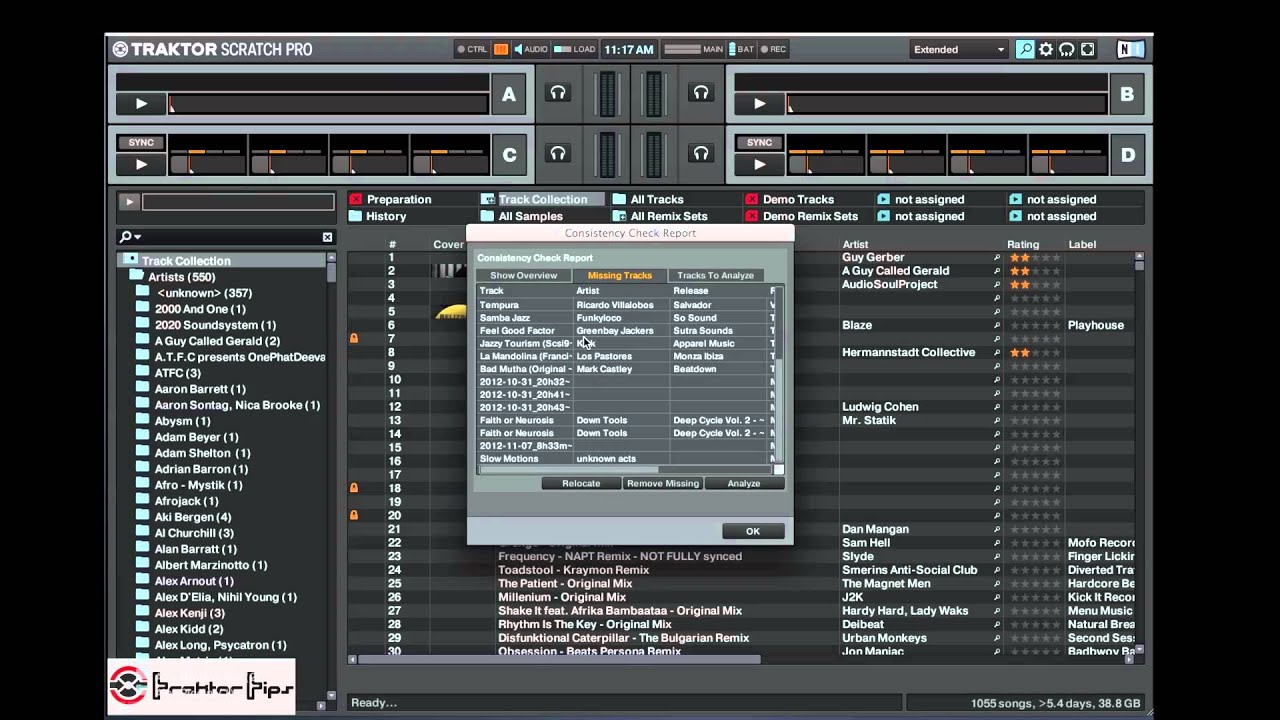The height and width of the screenshot is (720, 1280).
Task: Toggle fullscreen mode icon in the header
Action: [1088, 49]
